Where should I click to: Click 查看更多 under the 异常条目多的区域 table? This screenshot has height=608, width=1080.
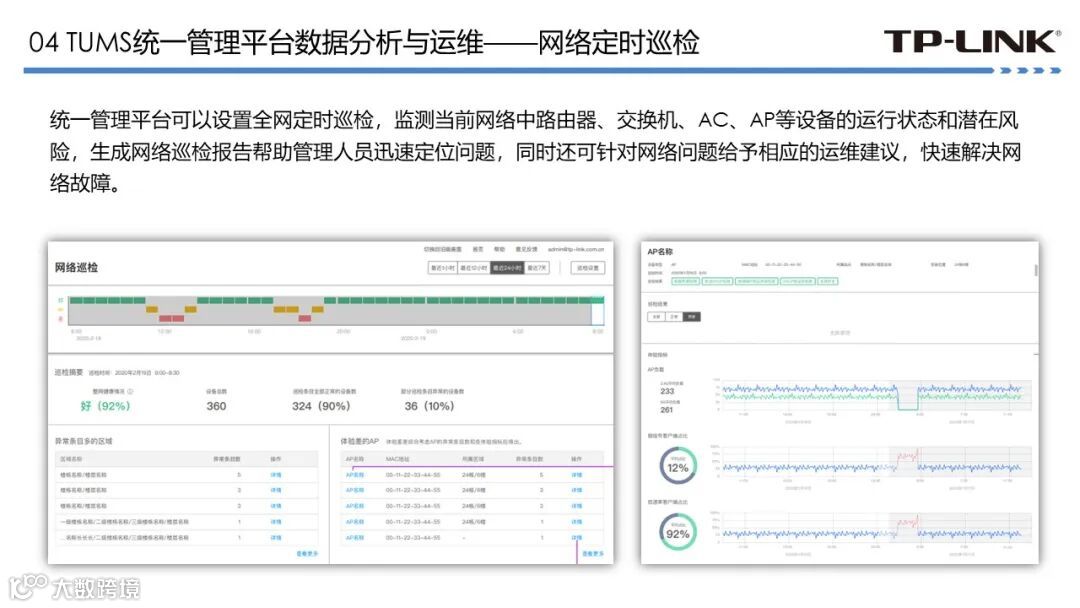[x=307, y=554]
